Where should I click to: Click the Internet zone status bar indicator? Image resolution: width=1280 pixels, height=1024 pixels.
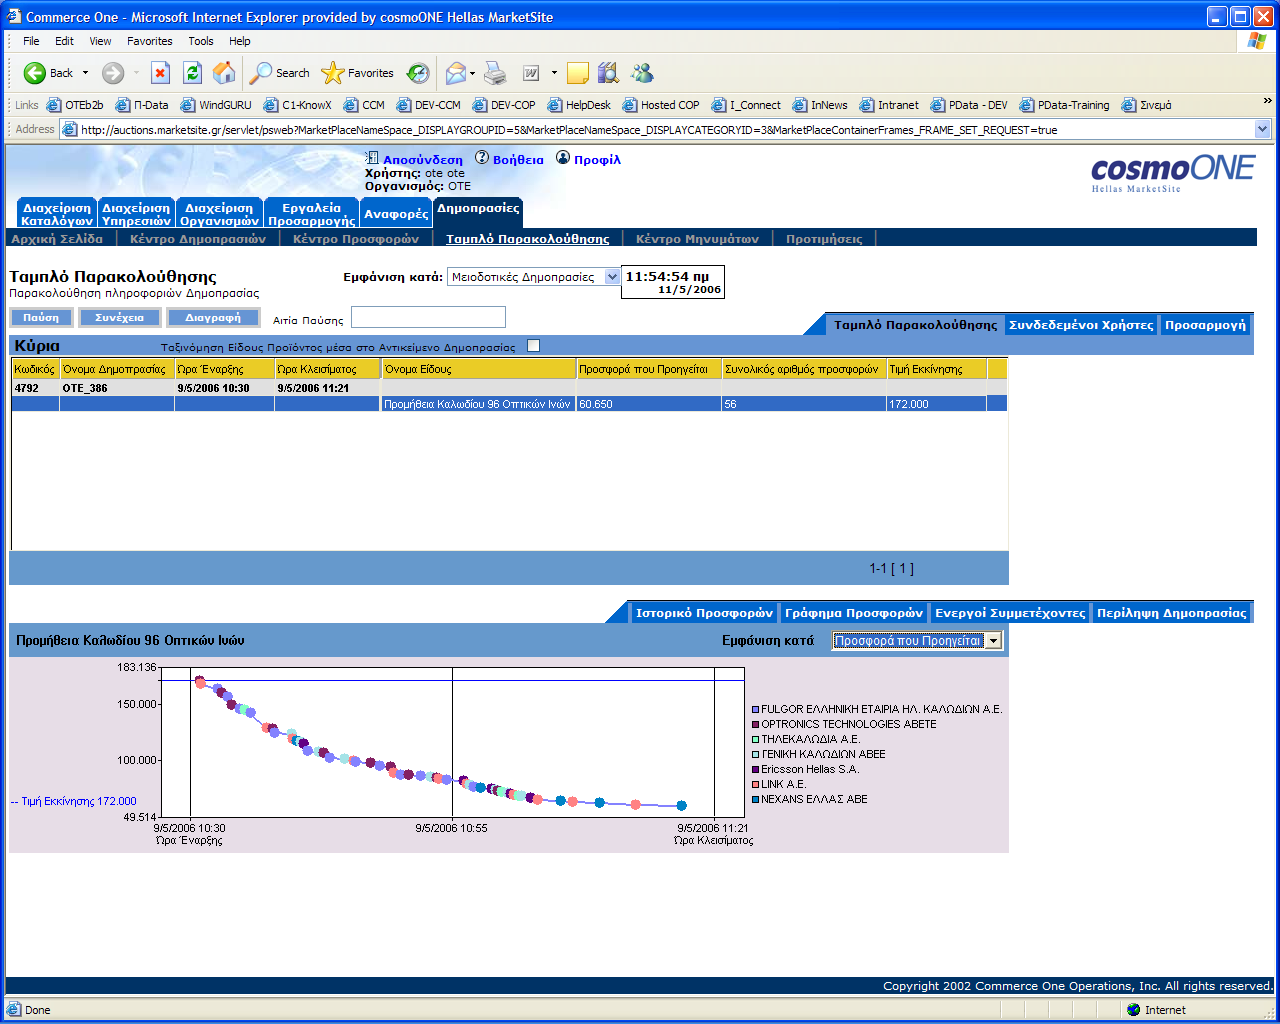point(1156,1010)
